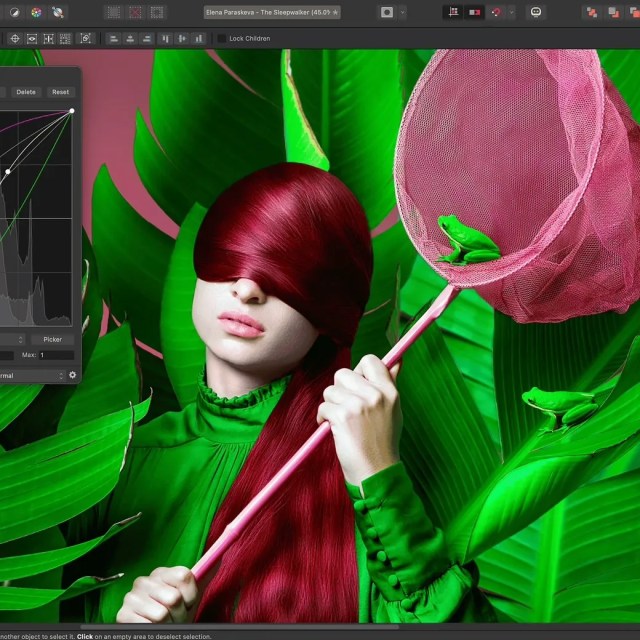The height and width of the screenshot is (640, 640).
Task: Toggle Show Alignment Handles icon
Action: (49, 39)
